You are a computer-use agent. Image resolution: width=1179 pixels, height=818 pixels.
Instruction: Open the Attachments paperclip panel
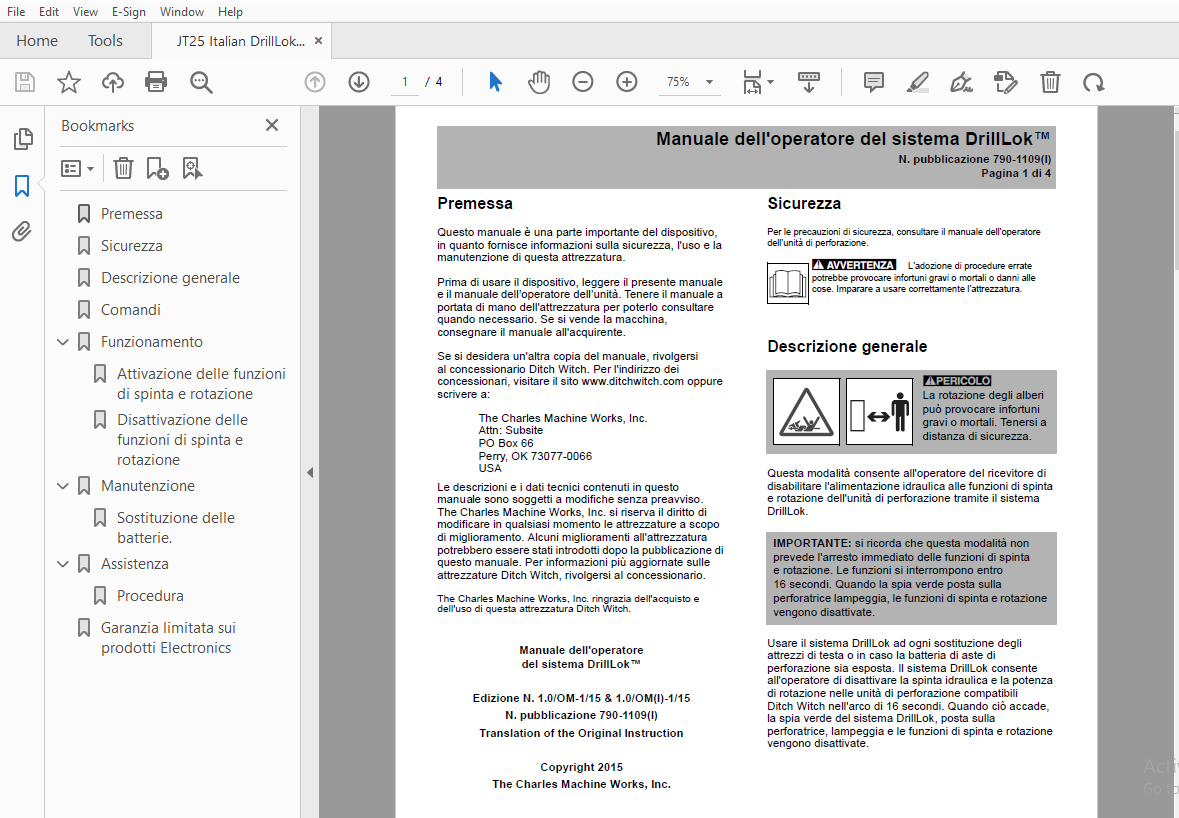click(22, 232)
